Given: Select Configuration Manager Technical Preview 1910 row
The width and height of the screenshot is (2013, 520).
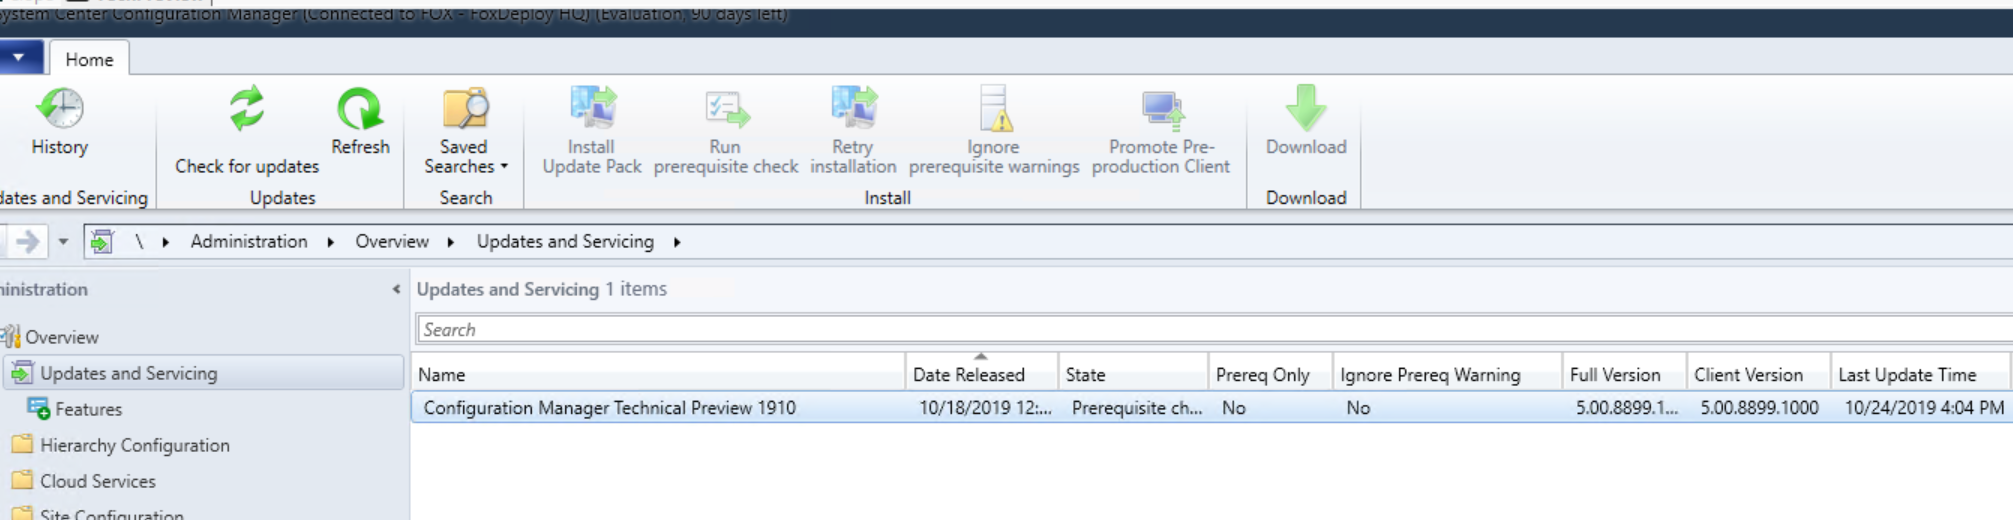Looking at the screenshot, I should [x=1210, y=408].
